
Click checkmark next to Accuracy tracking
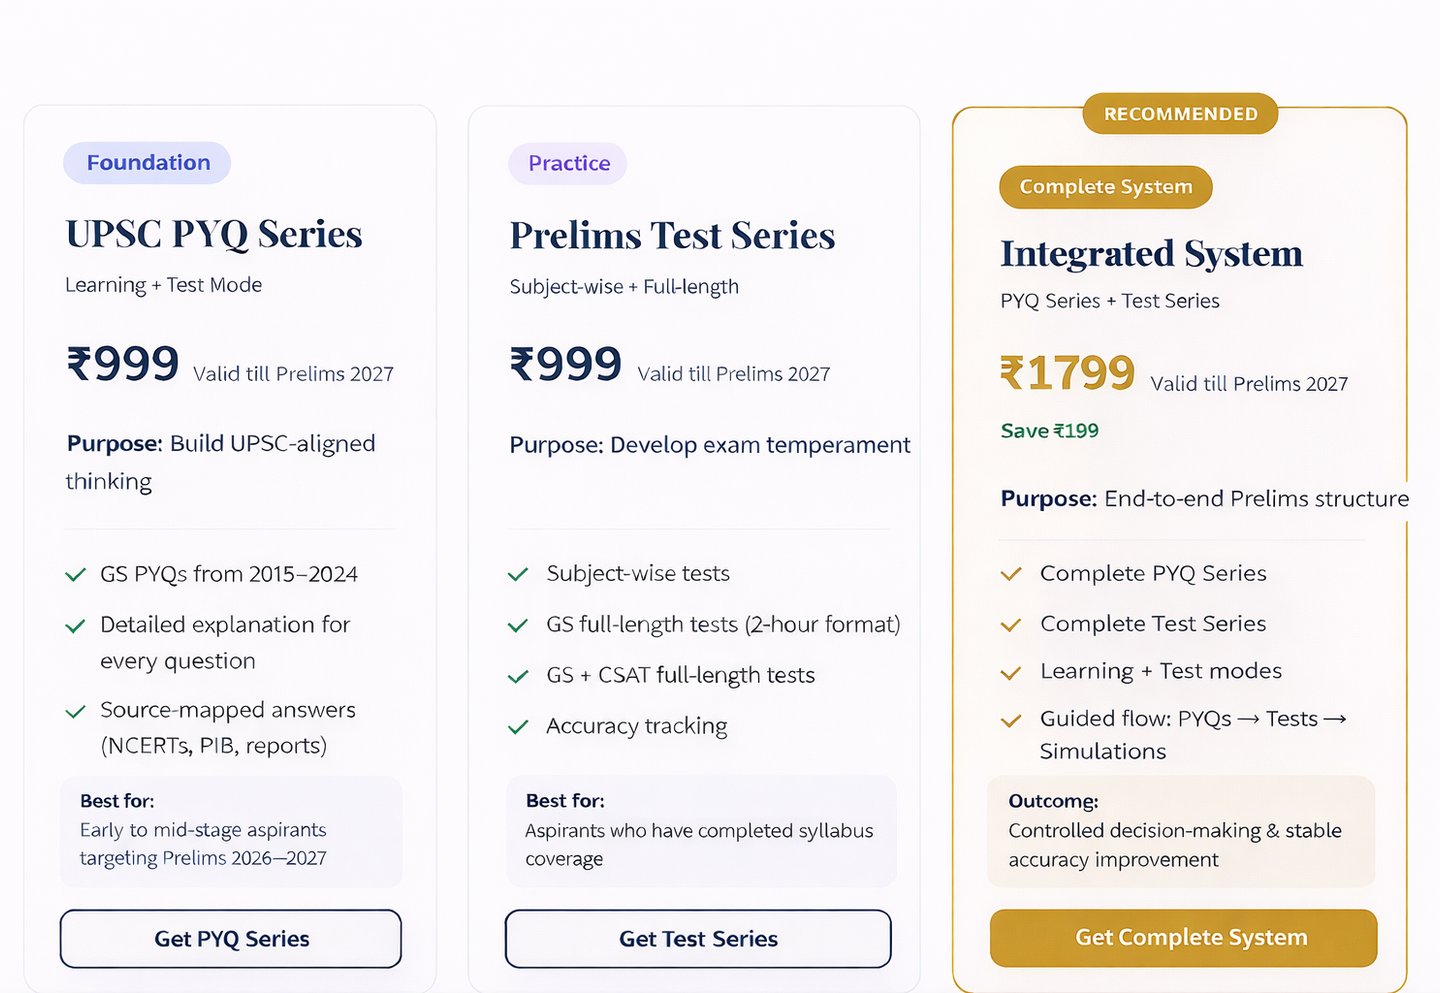(518, 727)
